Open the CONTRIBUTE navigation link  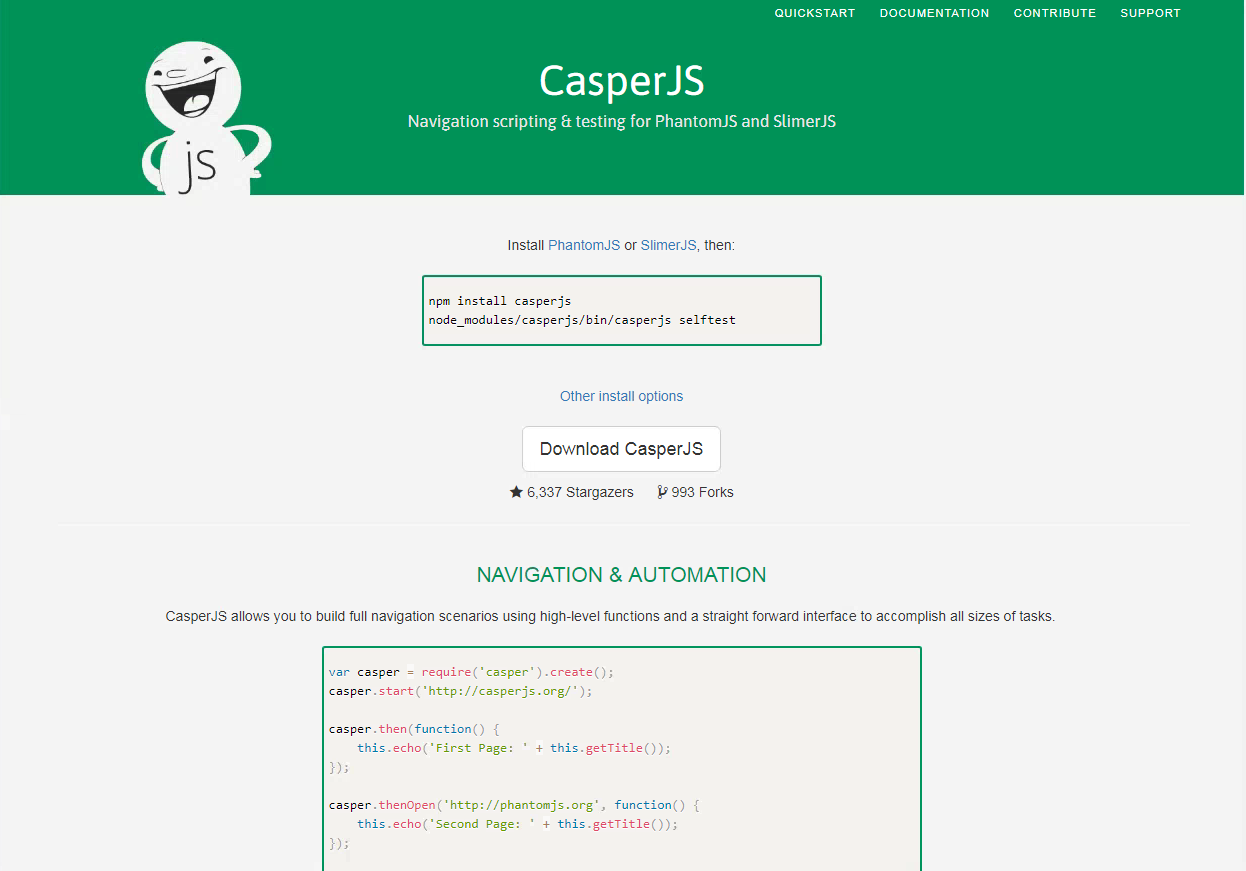(x=1054, y=13)
